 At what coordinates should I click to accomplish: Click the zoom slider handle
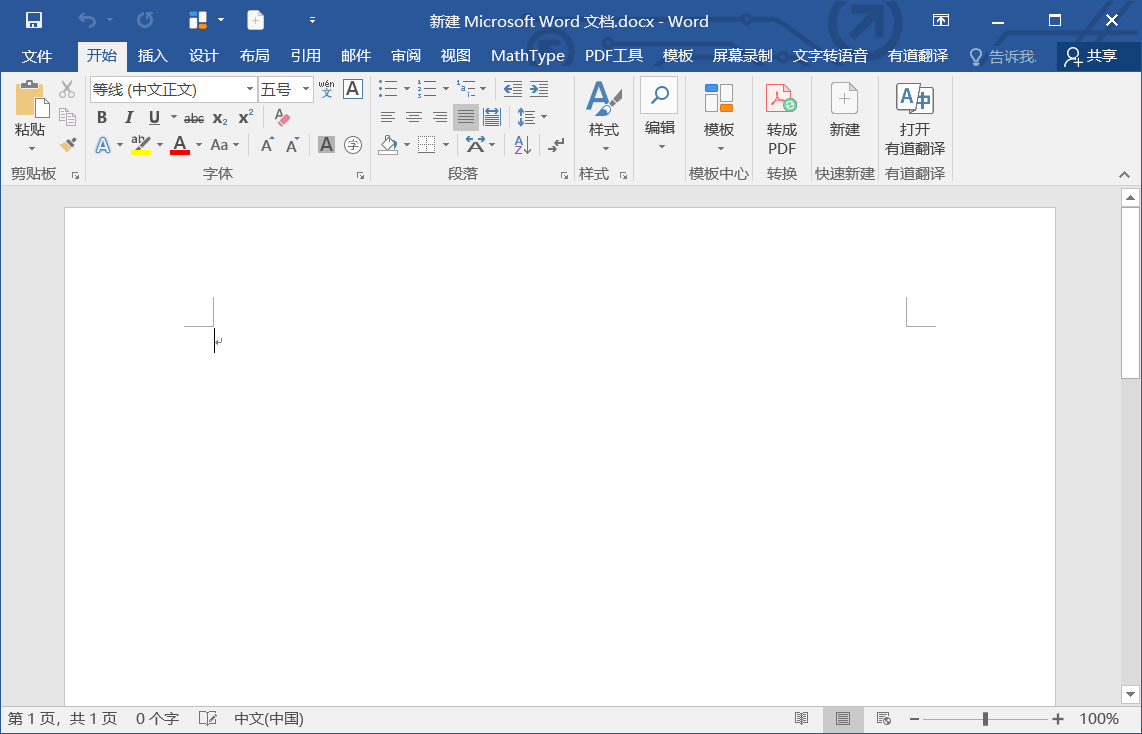click(985, 719)
